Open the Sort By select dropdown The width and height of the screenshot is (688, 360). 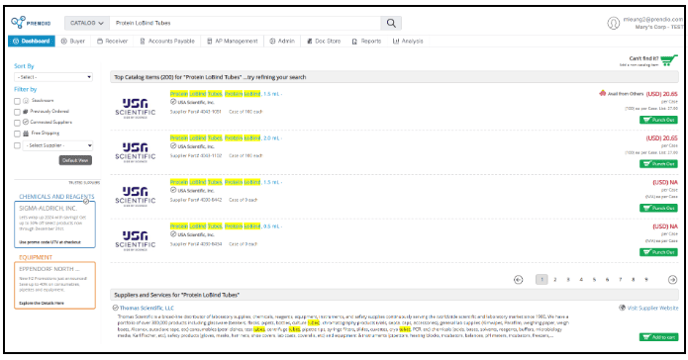point(53,77)
